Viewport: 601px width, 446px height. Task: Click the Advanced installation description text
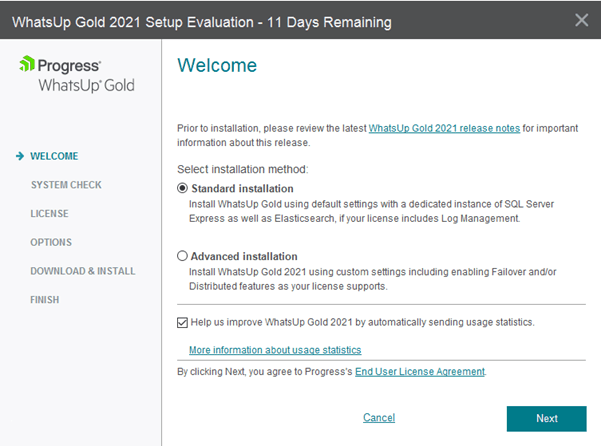373,279
